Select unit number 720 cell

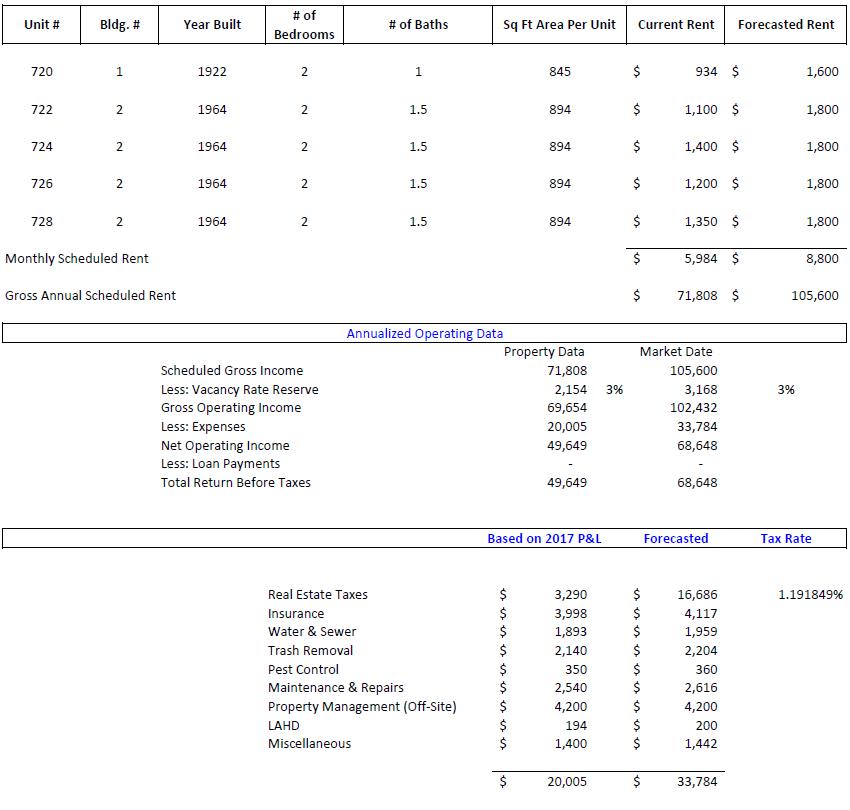(42, 72)
